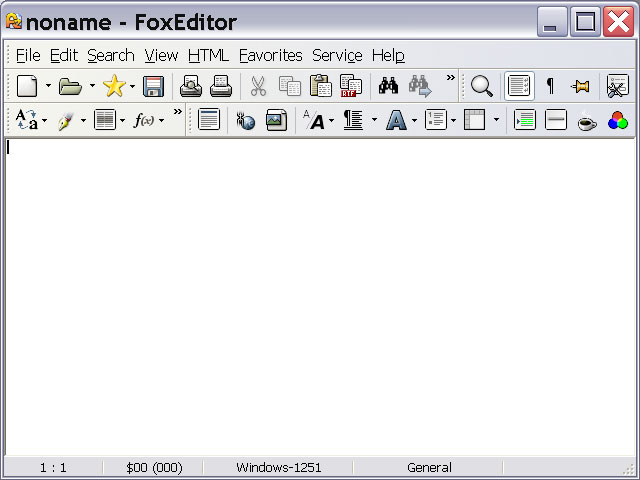
Task: Open the Search menu
Action: tap(111, 56)
